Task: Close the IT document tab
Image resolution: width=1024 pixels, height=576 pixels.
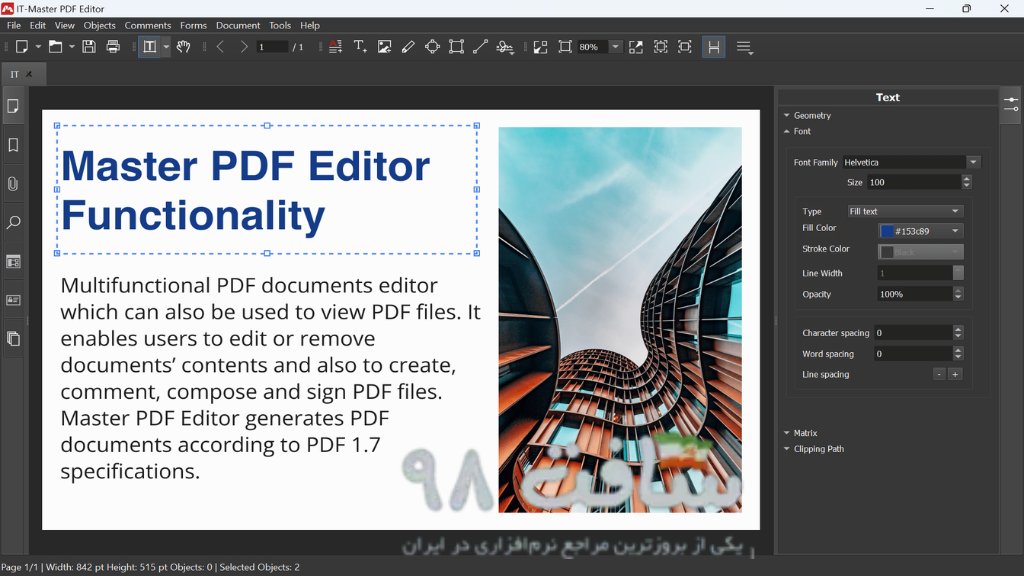Action: coord(29,74)
